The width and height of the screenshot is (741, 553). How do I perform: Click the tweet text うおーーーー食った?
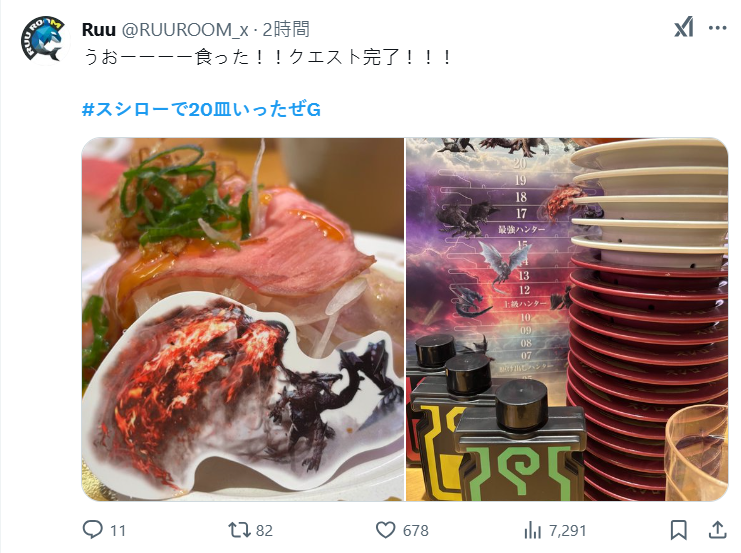[x=166, y=57]
